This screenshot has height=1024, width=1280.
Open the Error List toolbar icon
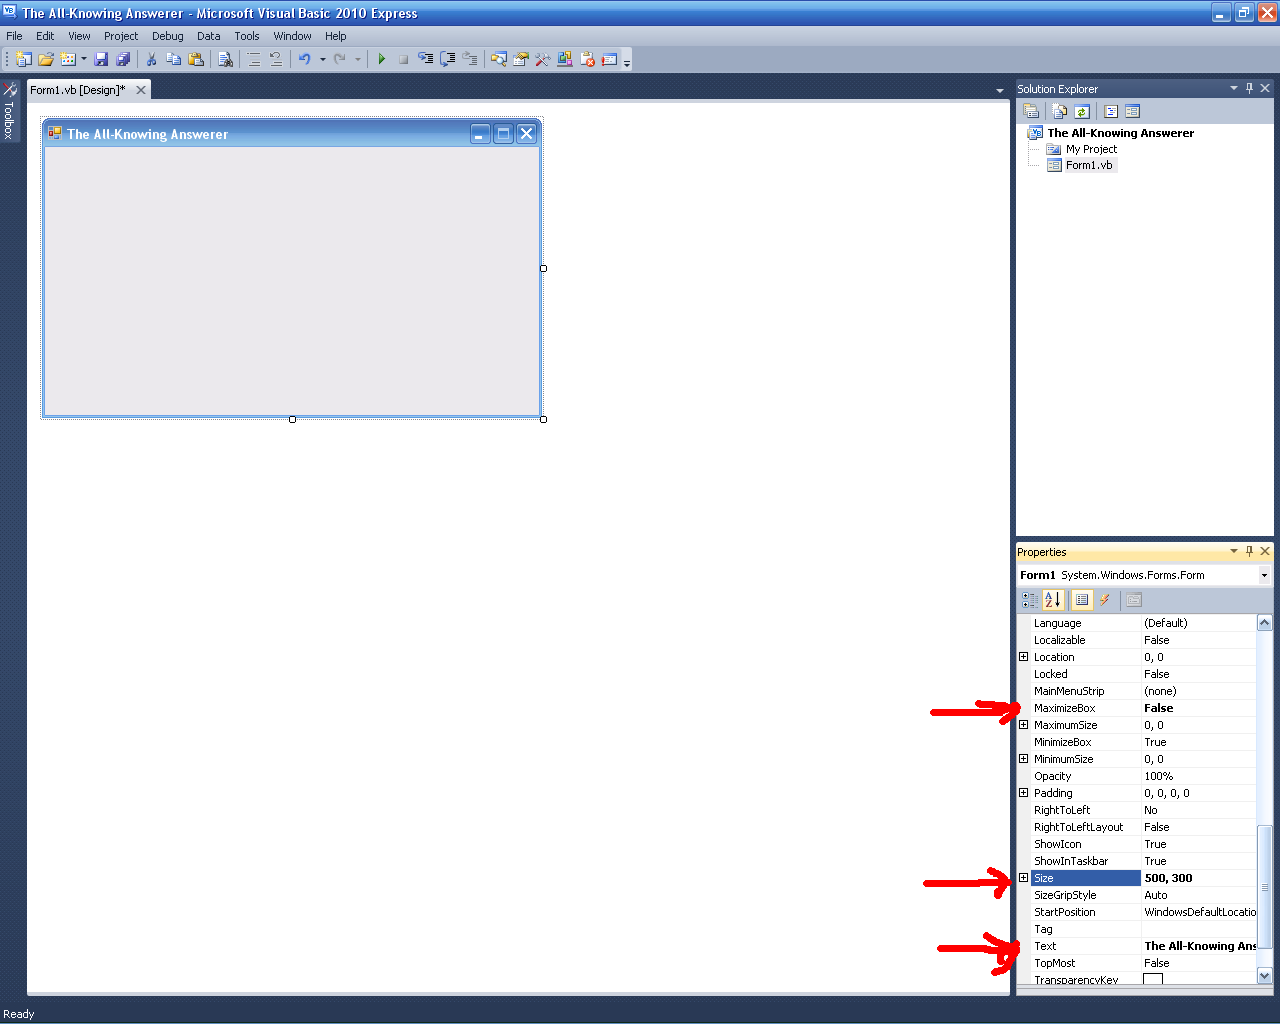point(587,60)
